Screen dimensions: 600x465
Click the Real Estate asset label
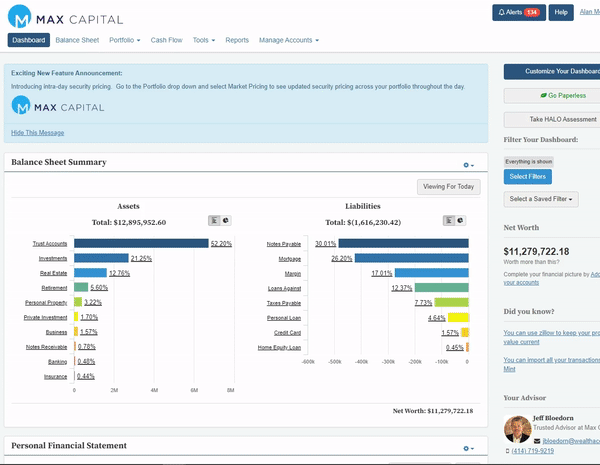(54, 273)
